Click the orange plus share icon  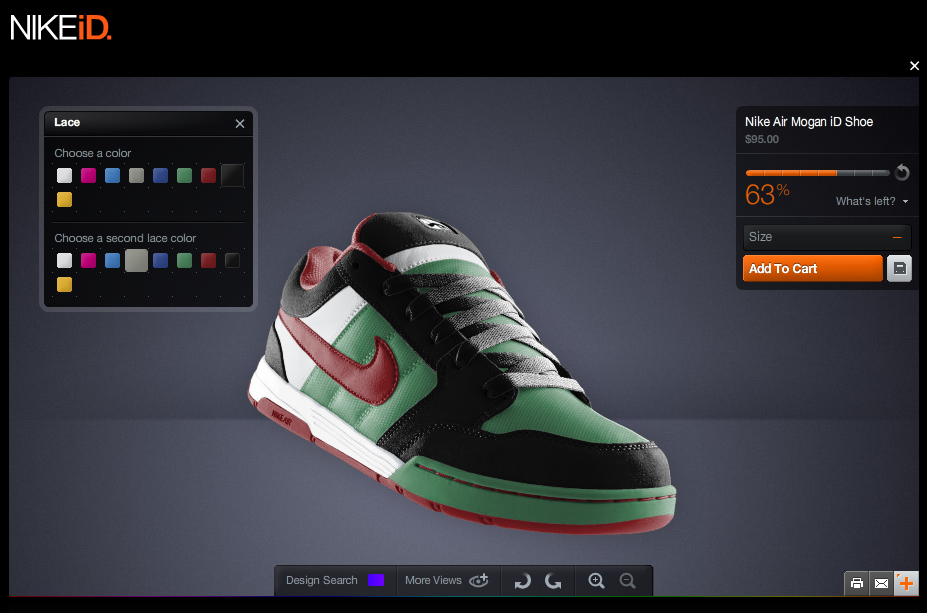(906, 583)
